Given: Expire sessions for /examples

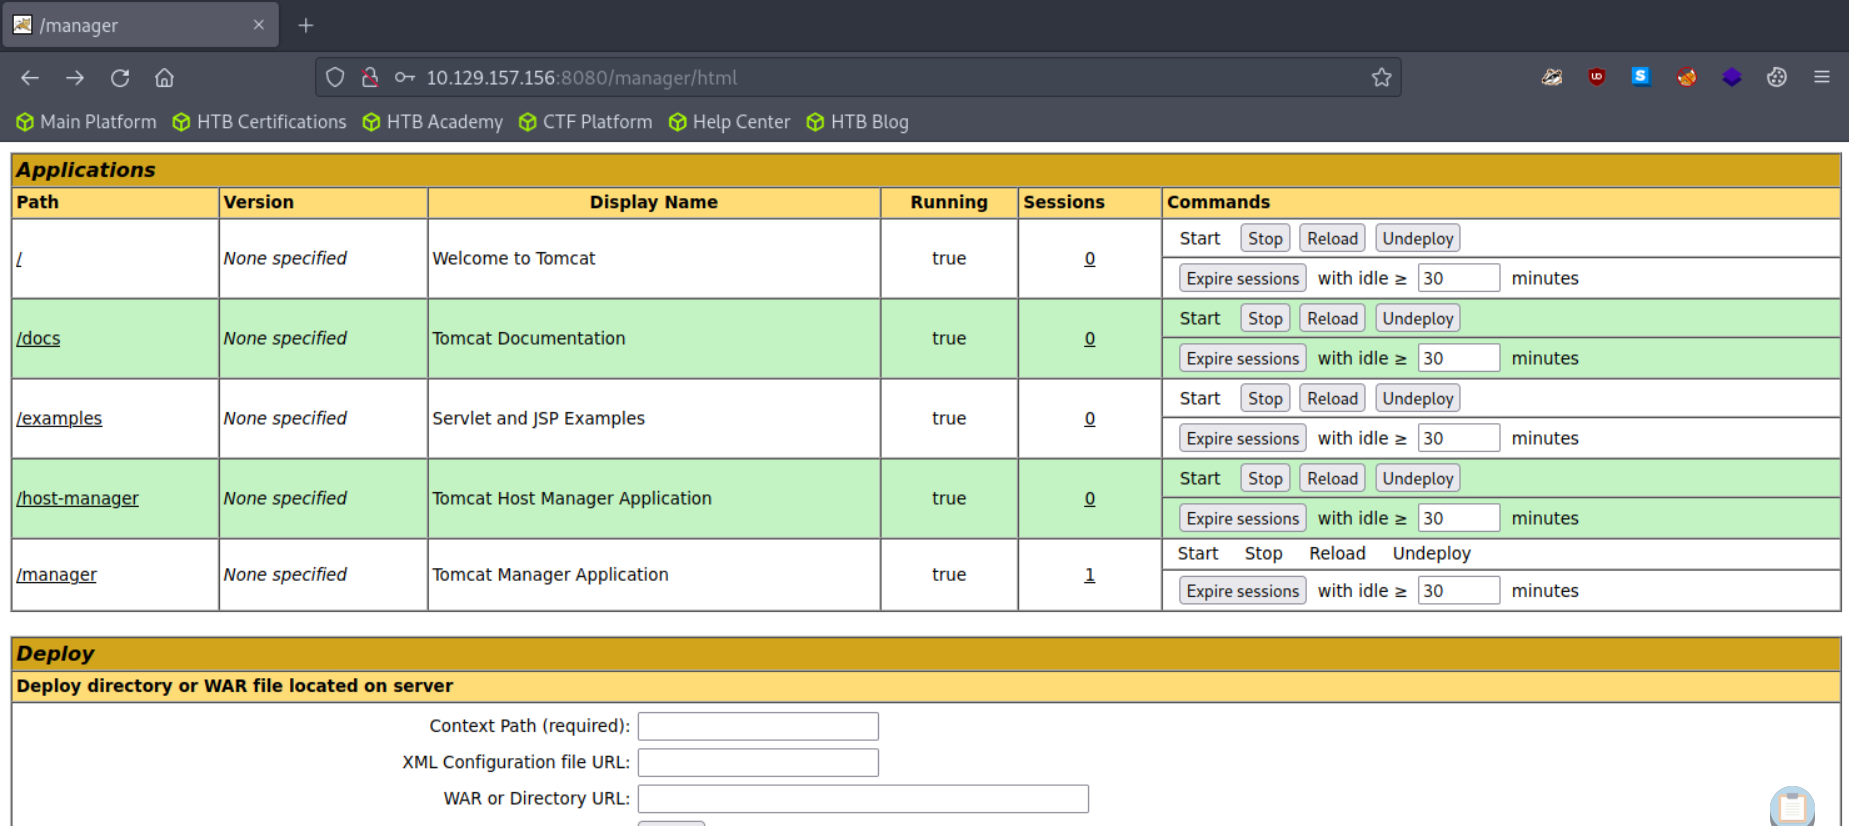Looking at the screenshot, I should tap(1242, 438).
